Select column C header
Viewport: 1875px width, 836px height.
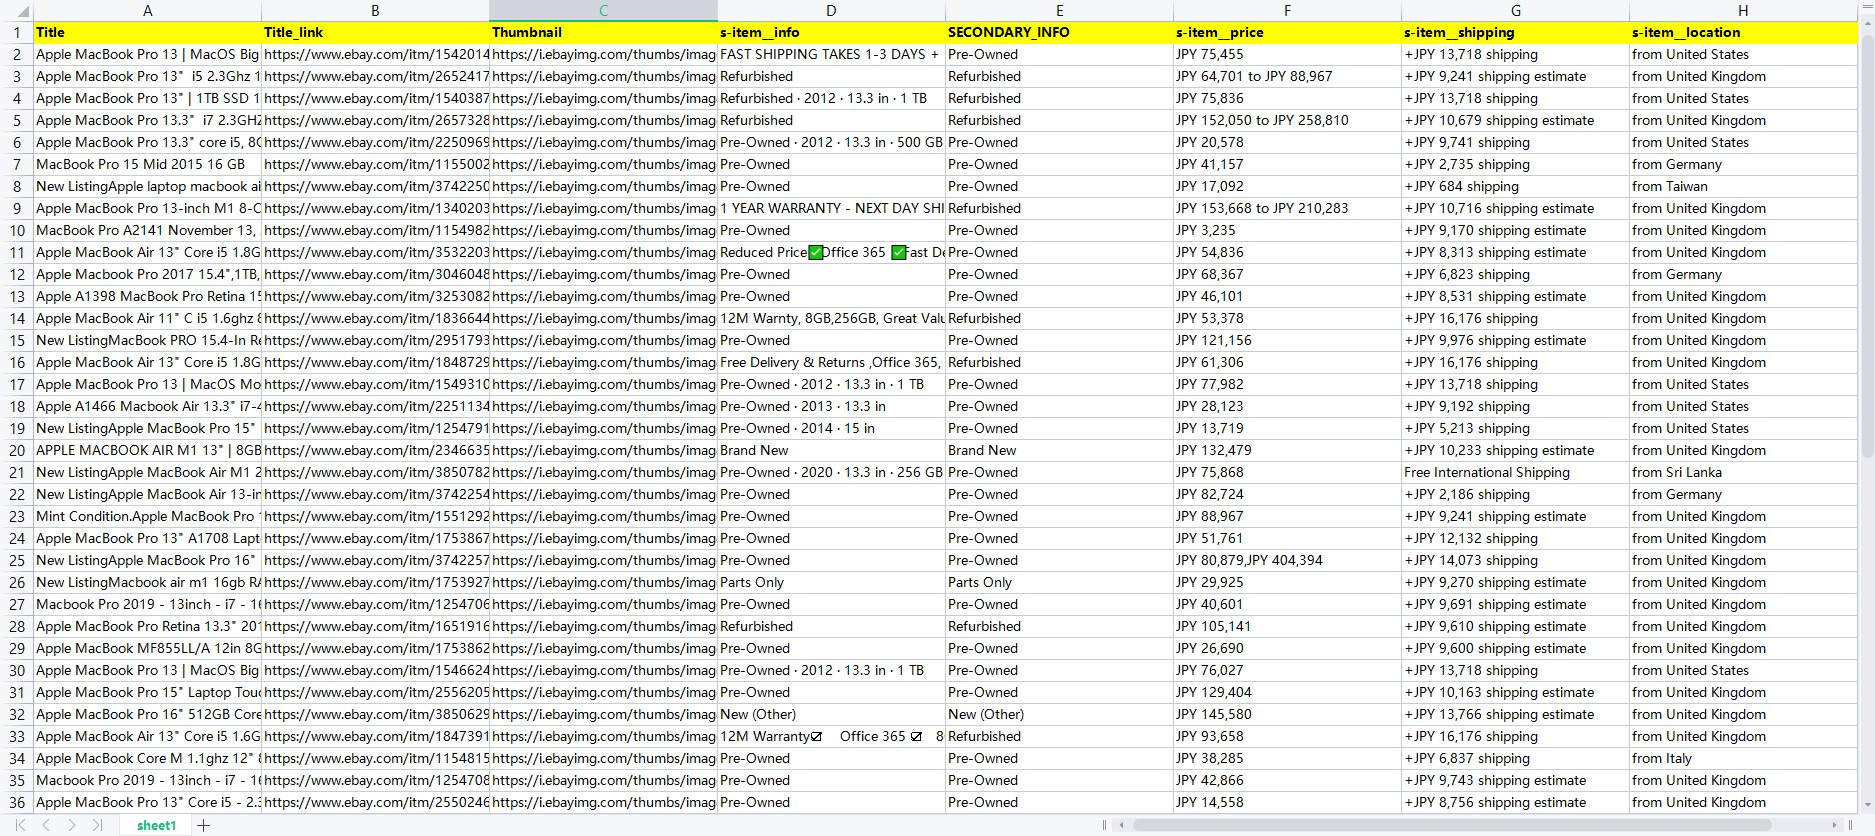603,10
